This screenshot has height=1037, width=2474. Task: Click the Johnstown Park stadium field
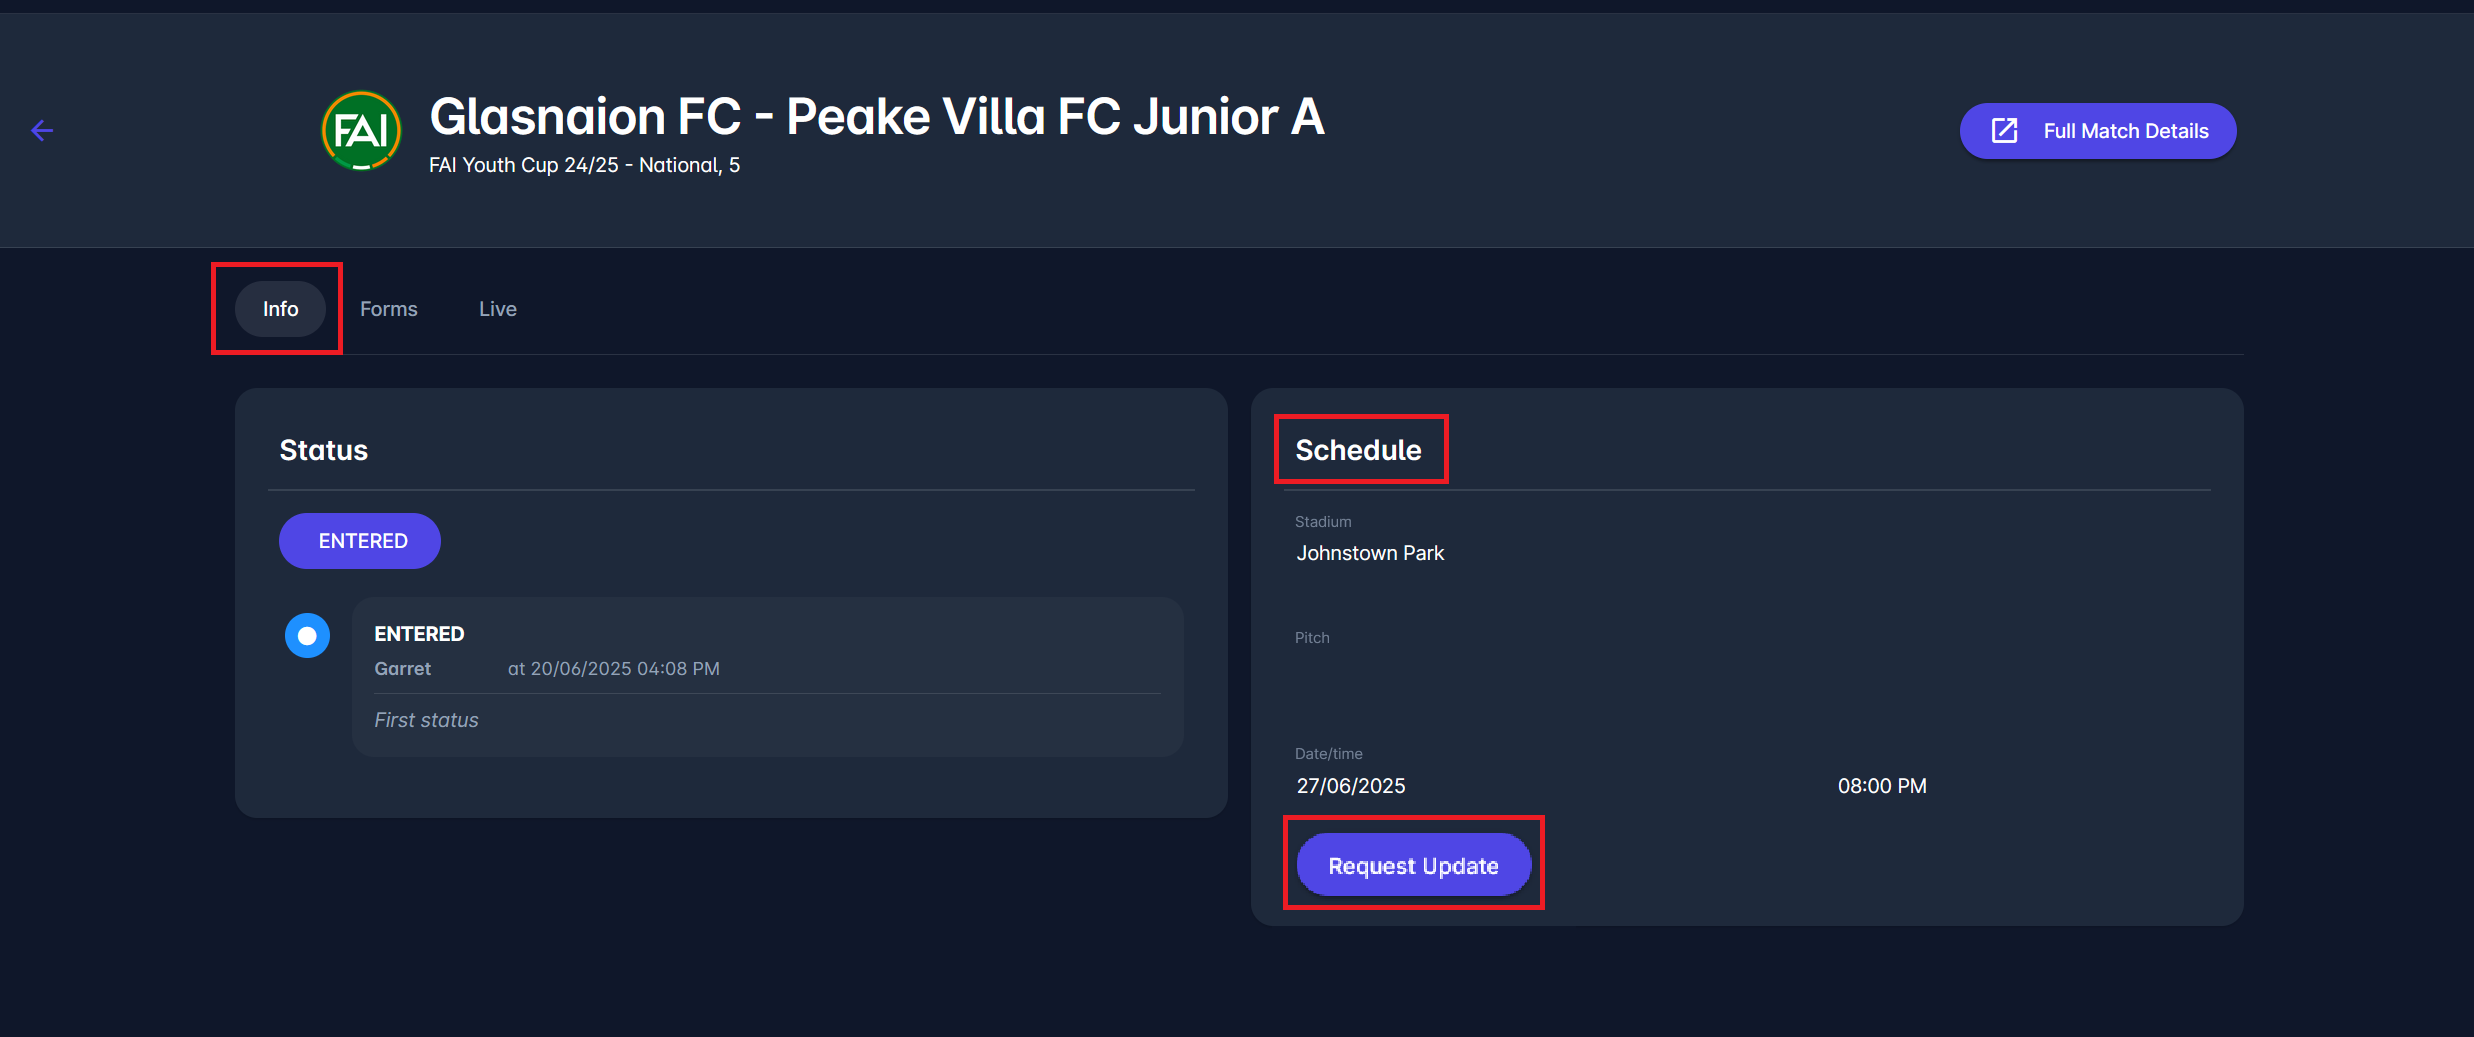click(x=1370, y=553)
